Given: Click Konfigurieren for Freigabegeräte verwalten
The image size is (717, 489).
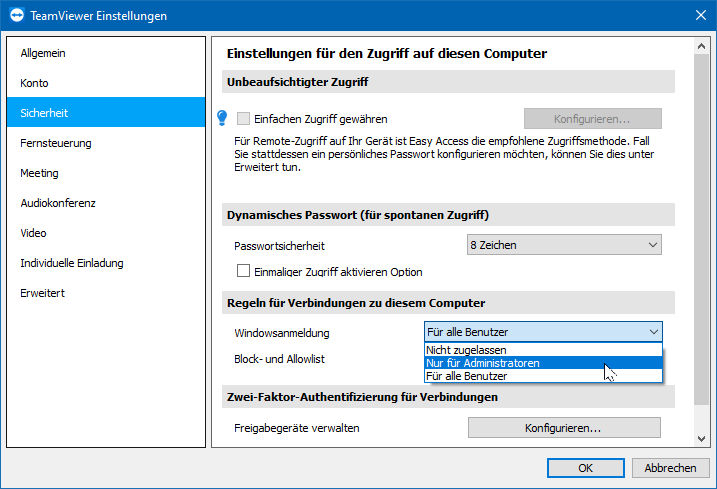Looking at the screenshot, I should point(564,428).
